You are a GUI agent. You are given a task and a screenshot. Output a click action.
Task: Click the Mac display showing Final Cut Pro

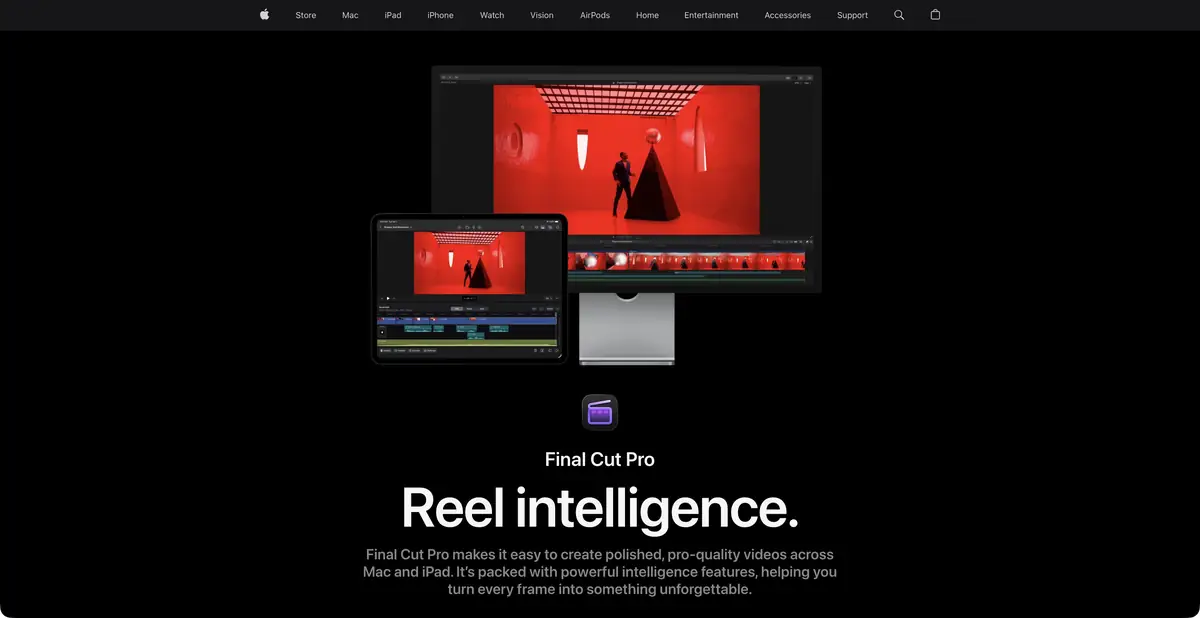click(627, 180)
